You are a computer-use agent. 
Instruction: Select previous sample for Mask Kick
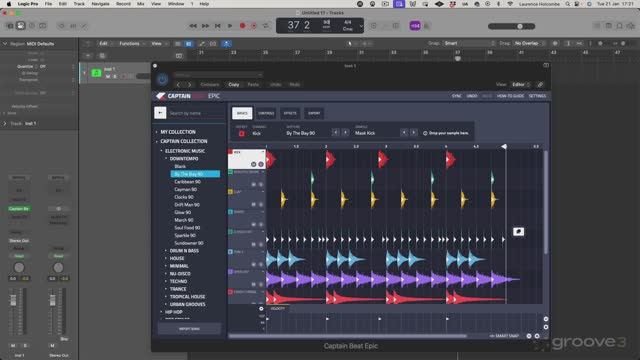(x=404, y=133)
